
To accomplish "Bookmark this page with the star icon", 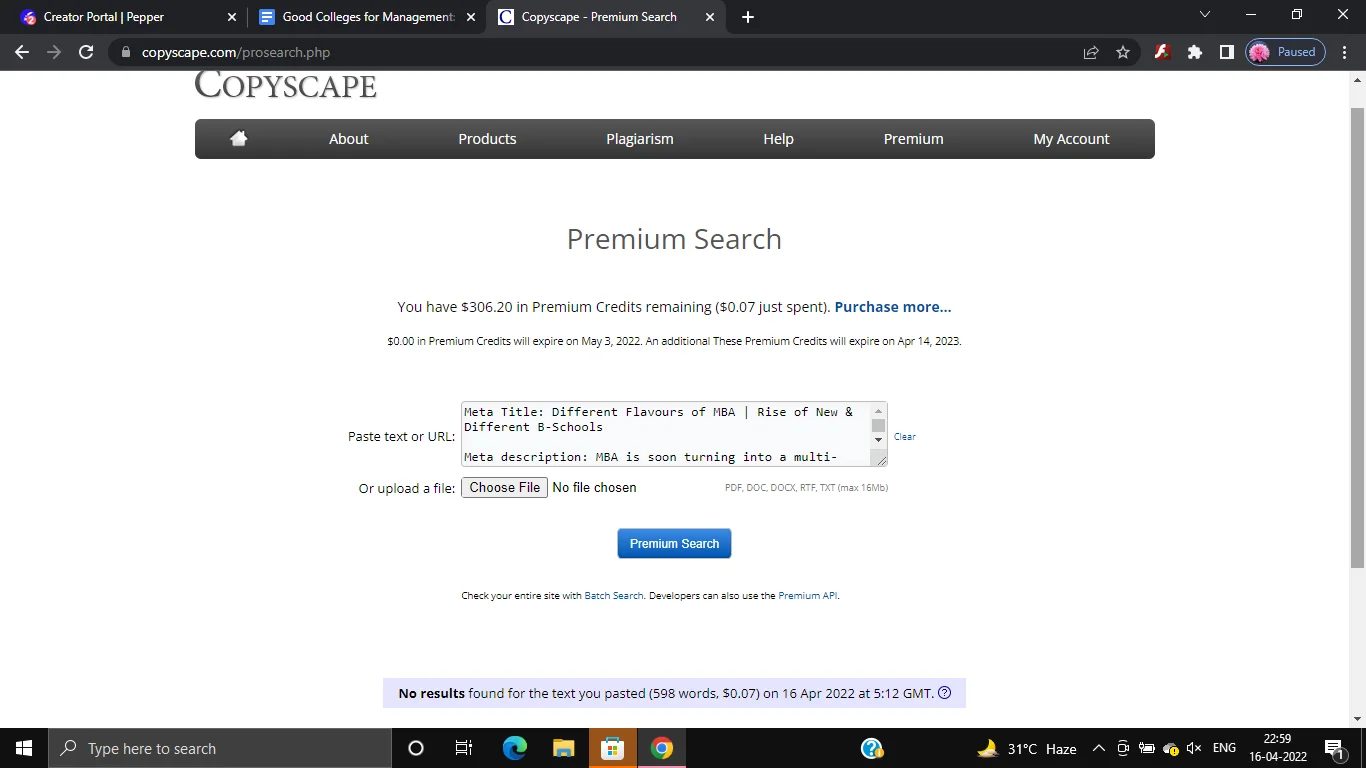I will click(x=1123, y=52).
